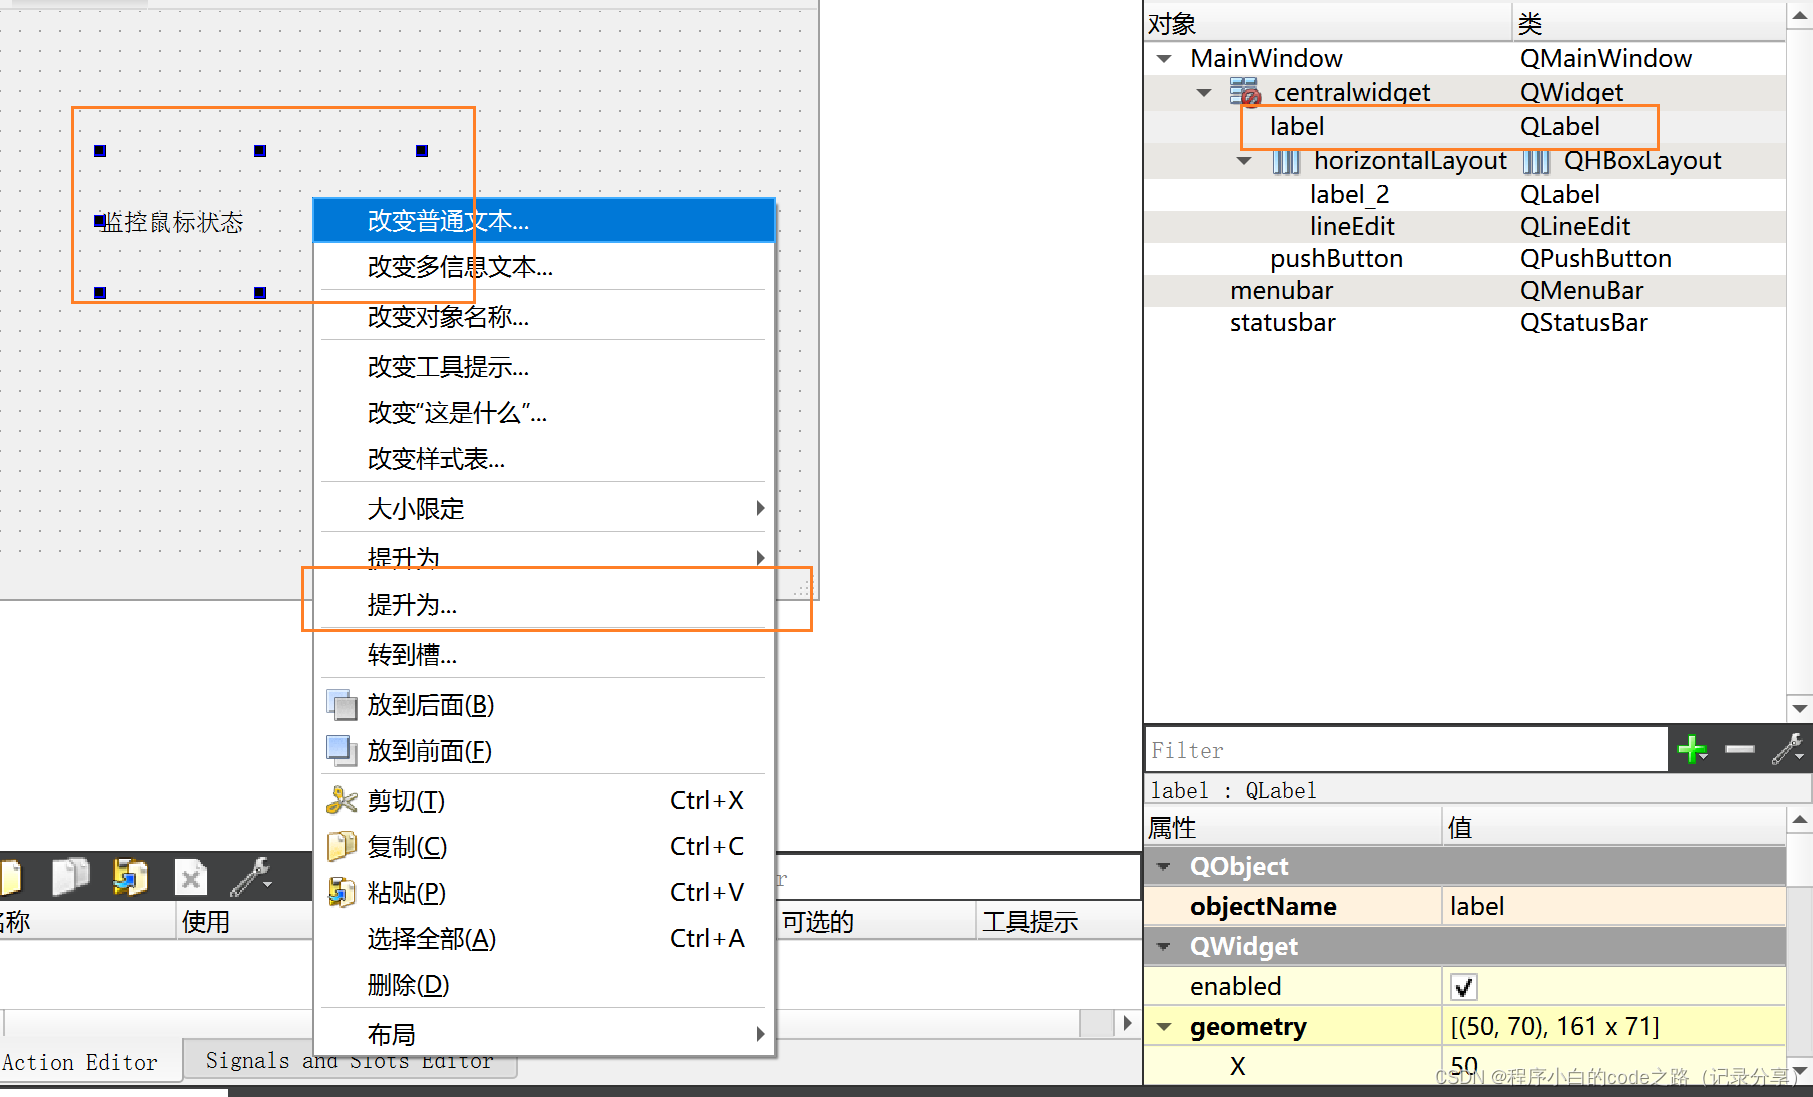Collapse the horizontalLayout tree node
Image resolution: width=1813 pixels, height=1097 pixels.
click(x=1244, y=161)
